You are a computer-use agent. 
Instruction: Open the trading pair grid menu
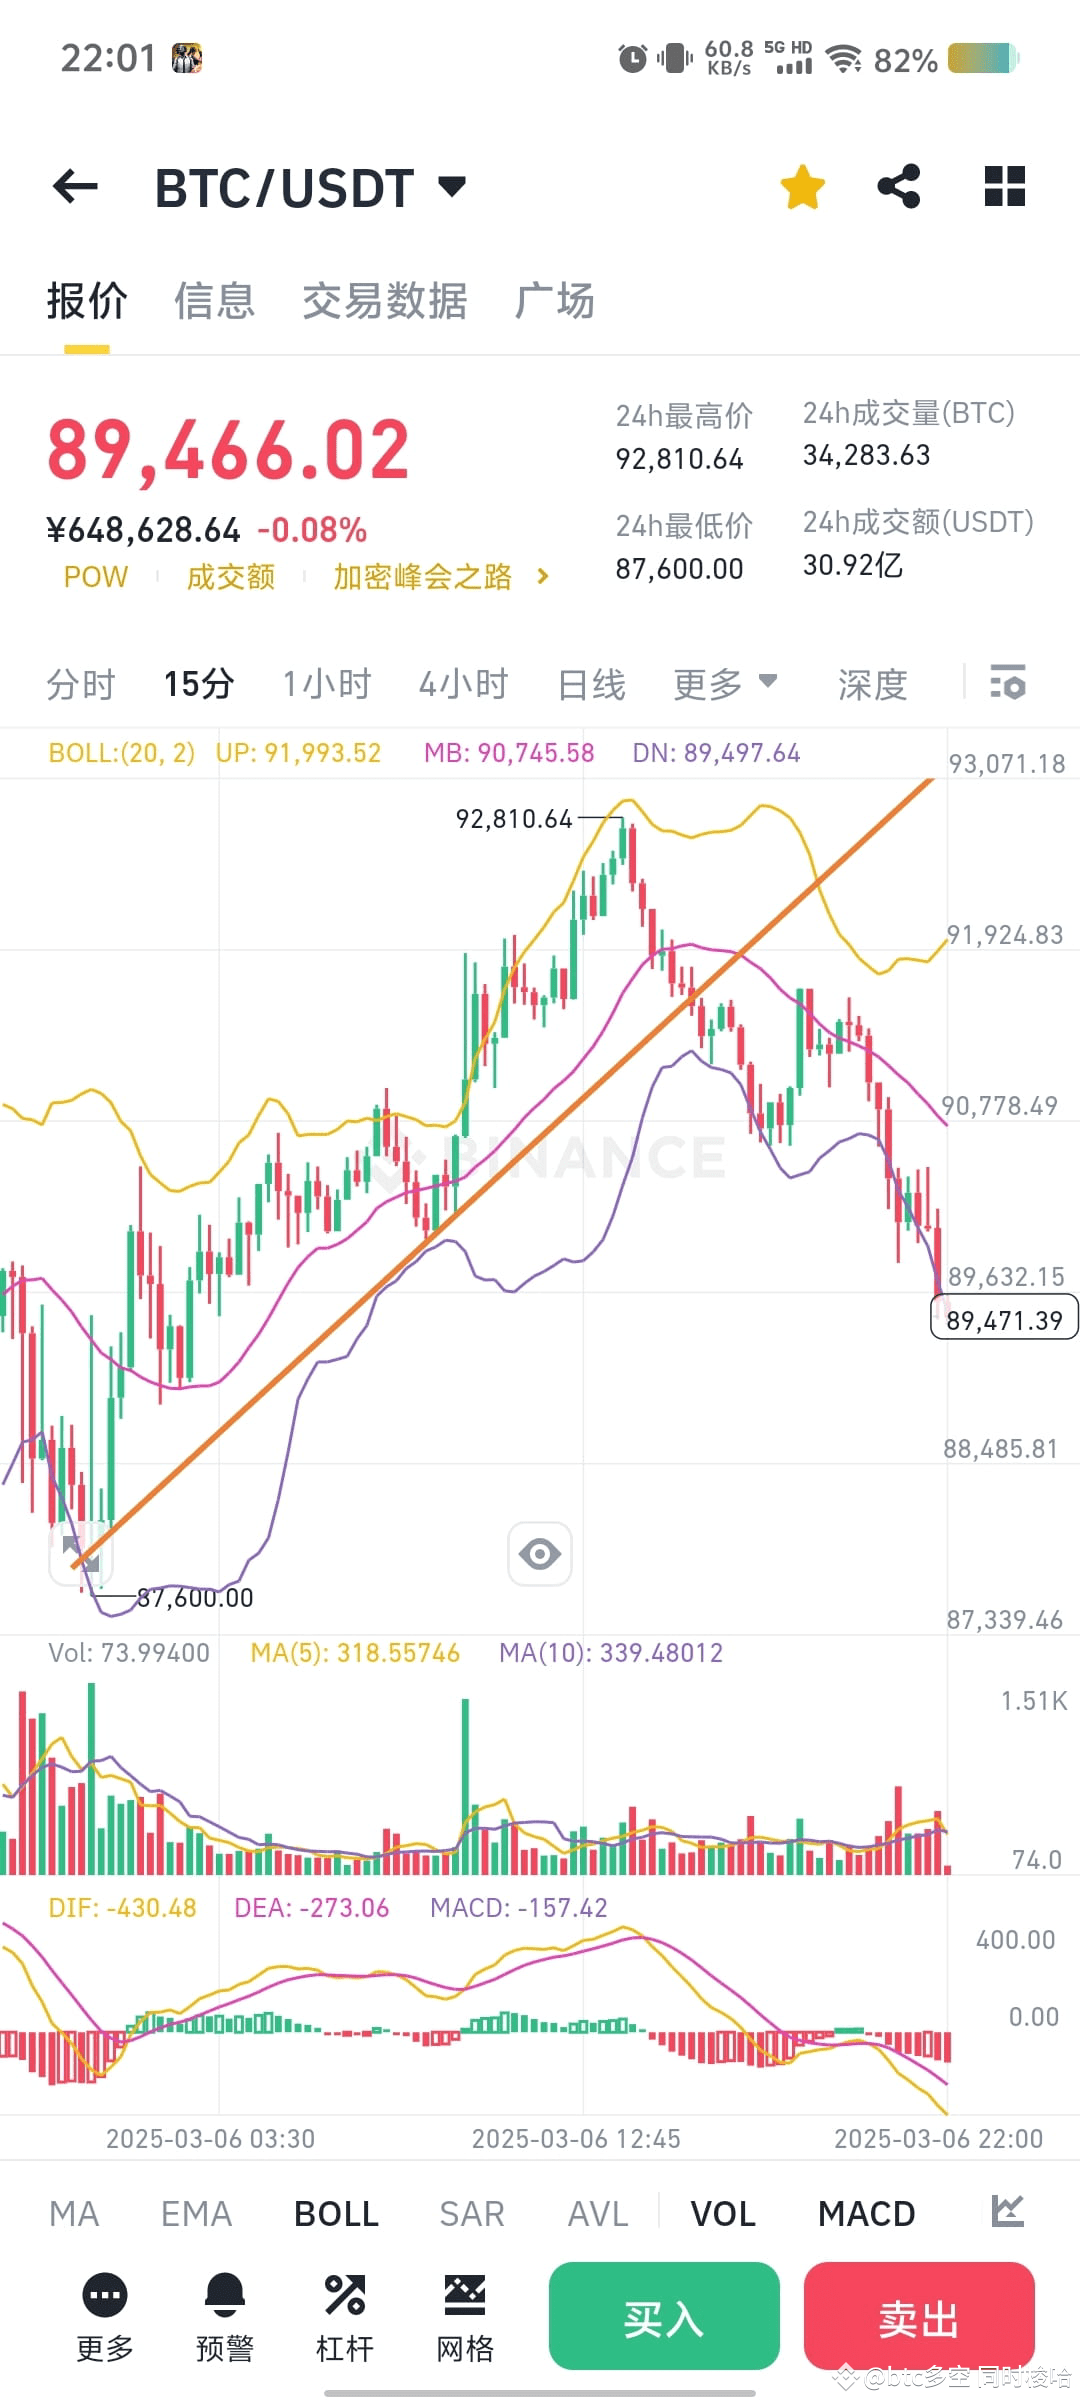point(1003,186)
